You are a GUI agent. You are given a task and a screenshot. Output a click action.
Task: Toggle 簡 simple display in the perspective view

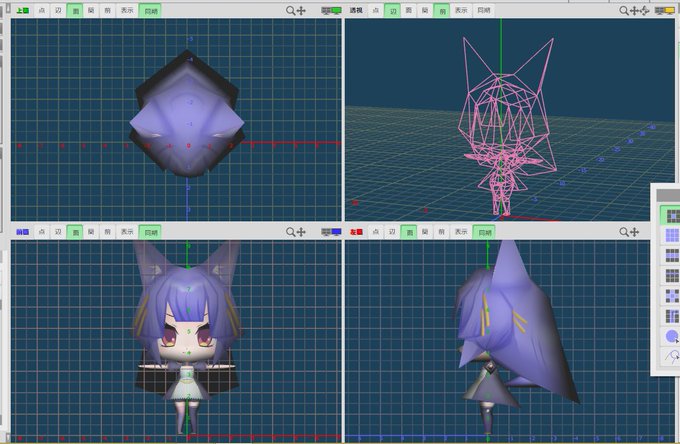click(x=425, y=10)
